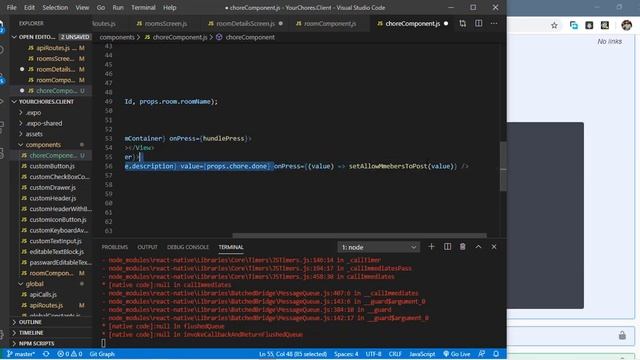Viewport: 640px width, 360px height.
Task: Open the Terminal menu
Action: [143, 7]
